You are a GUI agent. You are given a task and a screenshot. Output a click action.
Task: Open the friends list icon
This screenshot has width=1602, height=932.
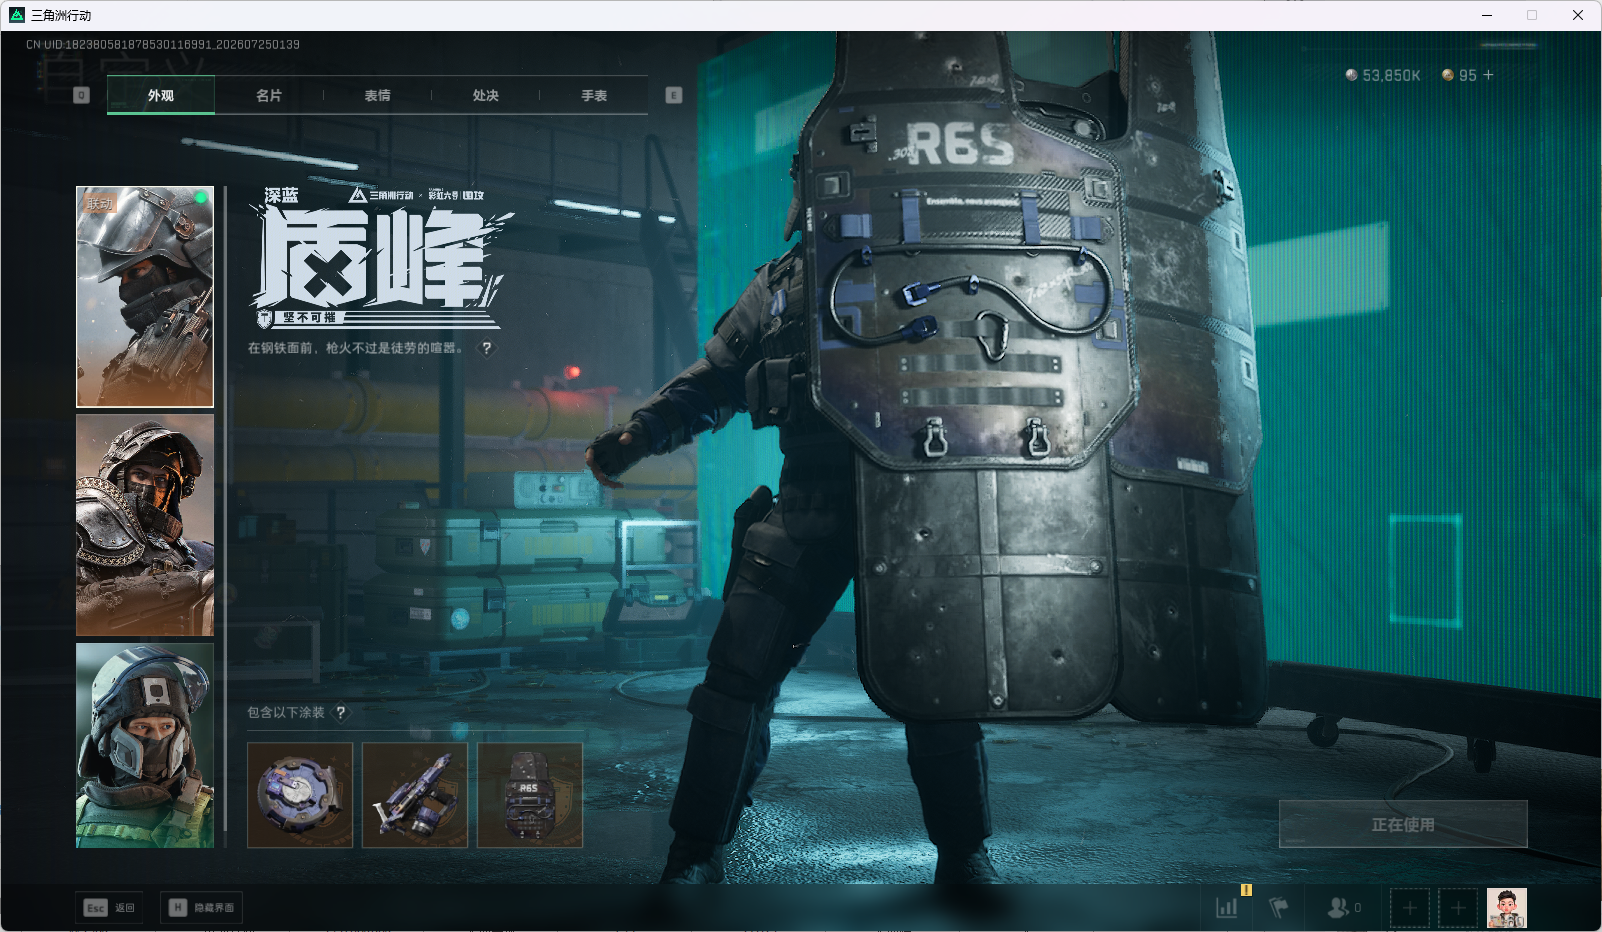1338,907
